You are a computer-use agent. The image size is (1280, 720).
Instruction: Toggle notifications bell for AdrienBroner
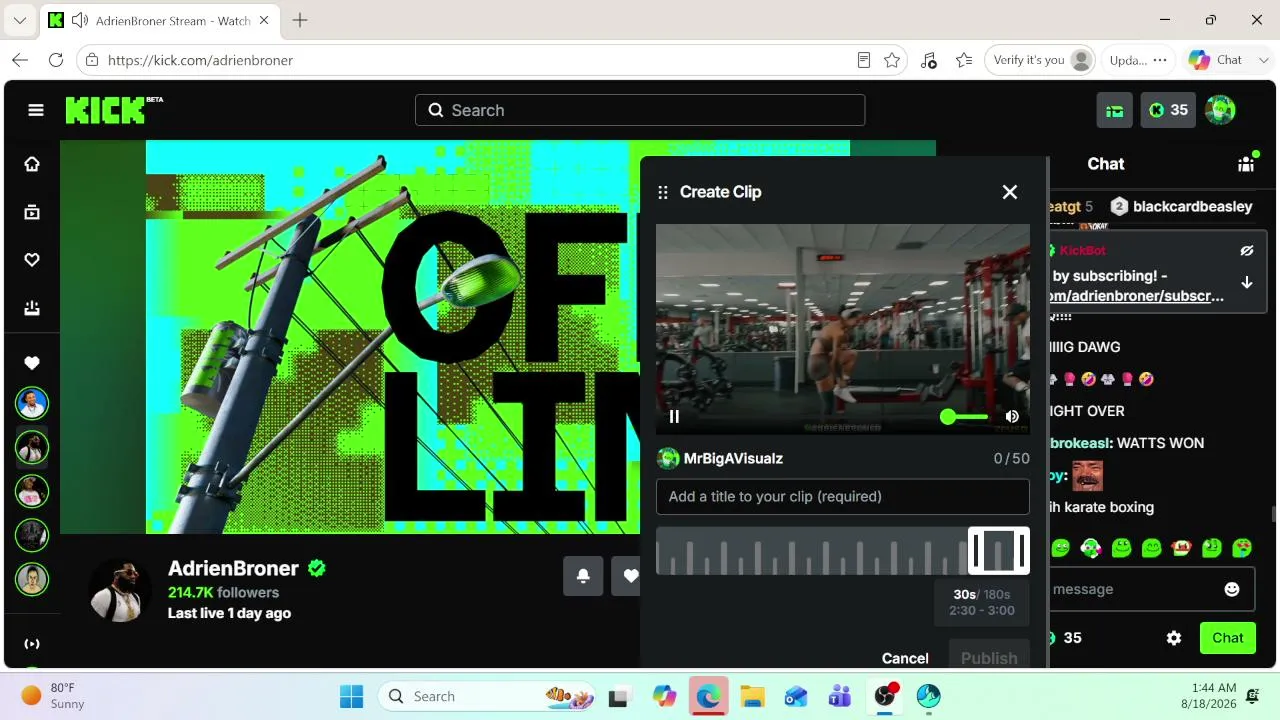point(583,576)
